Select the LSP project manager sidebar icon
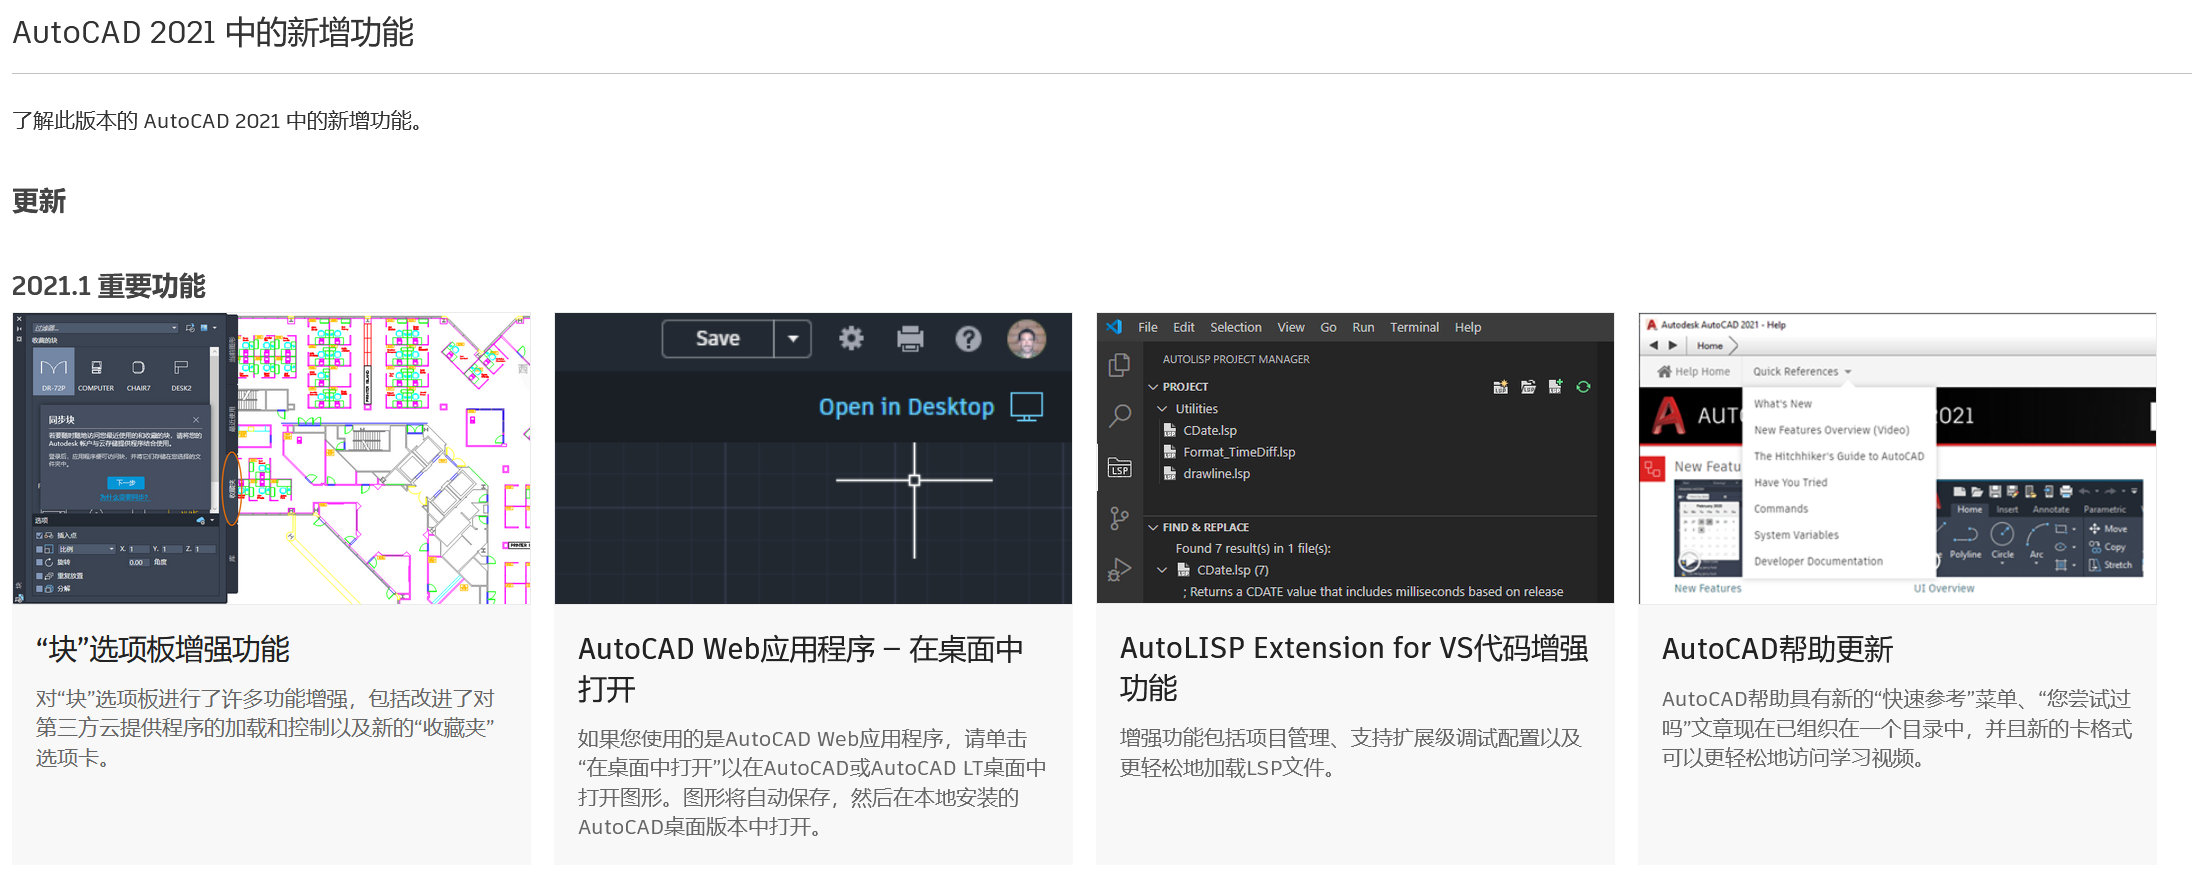 click(1120, 468)
